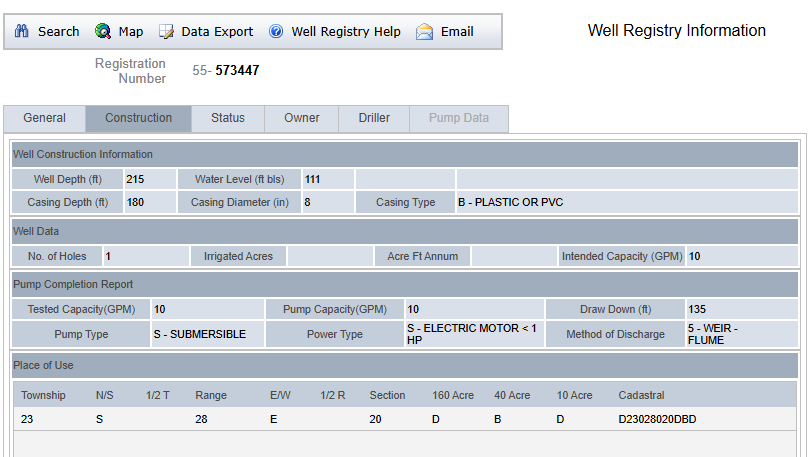This screenshot has height=457, width=810.
Task: Click E/W value E
Action: point(273,419)
